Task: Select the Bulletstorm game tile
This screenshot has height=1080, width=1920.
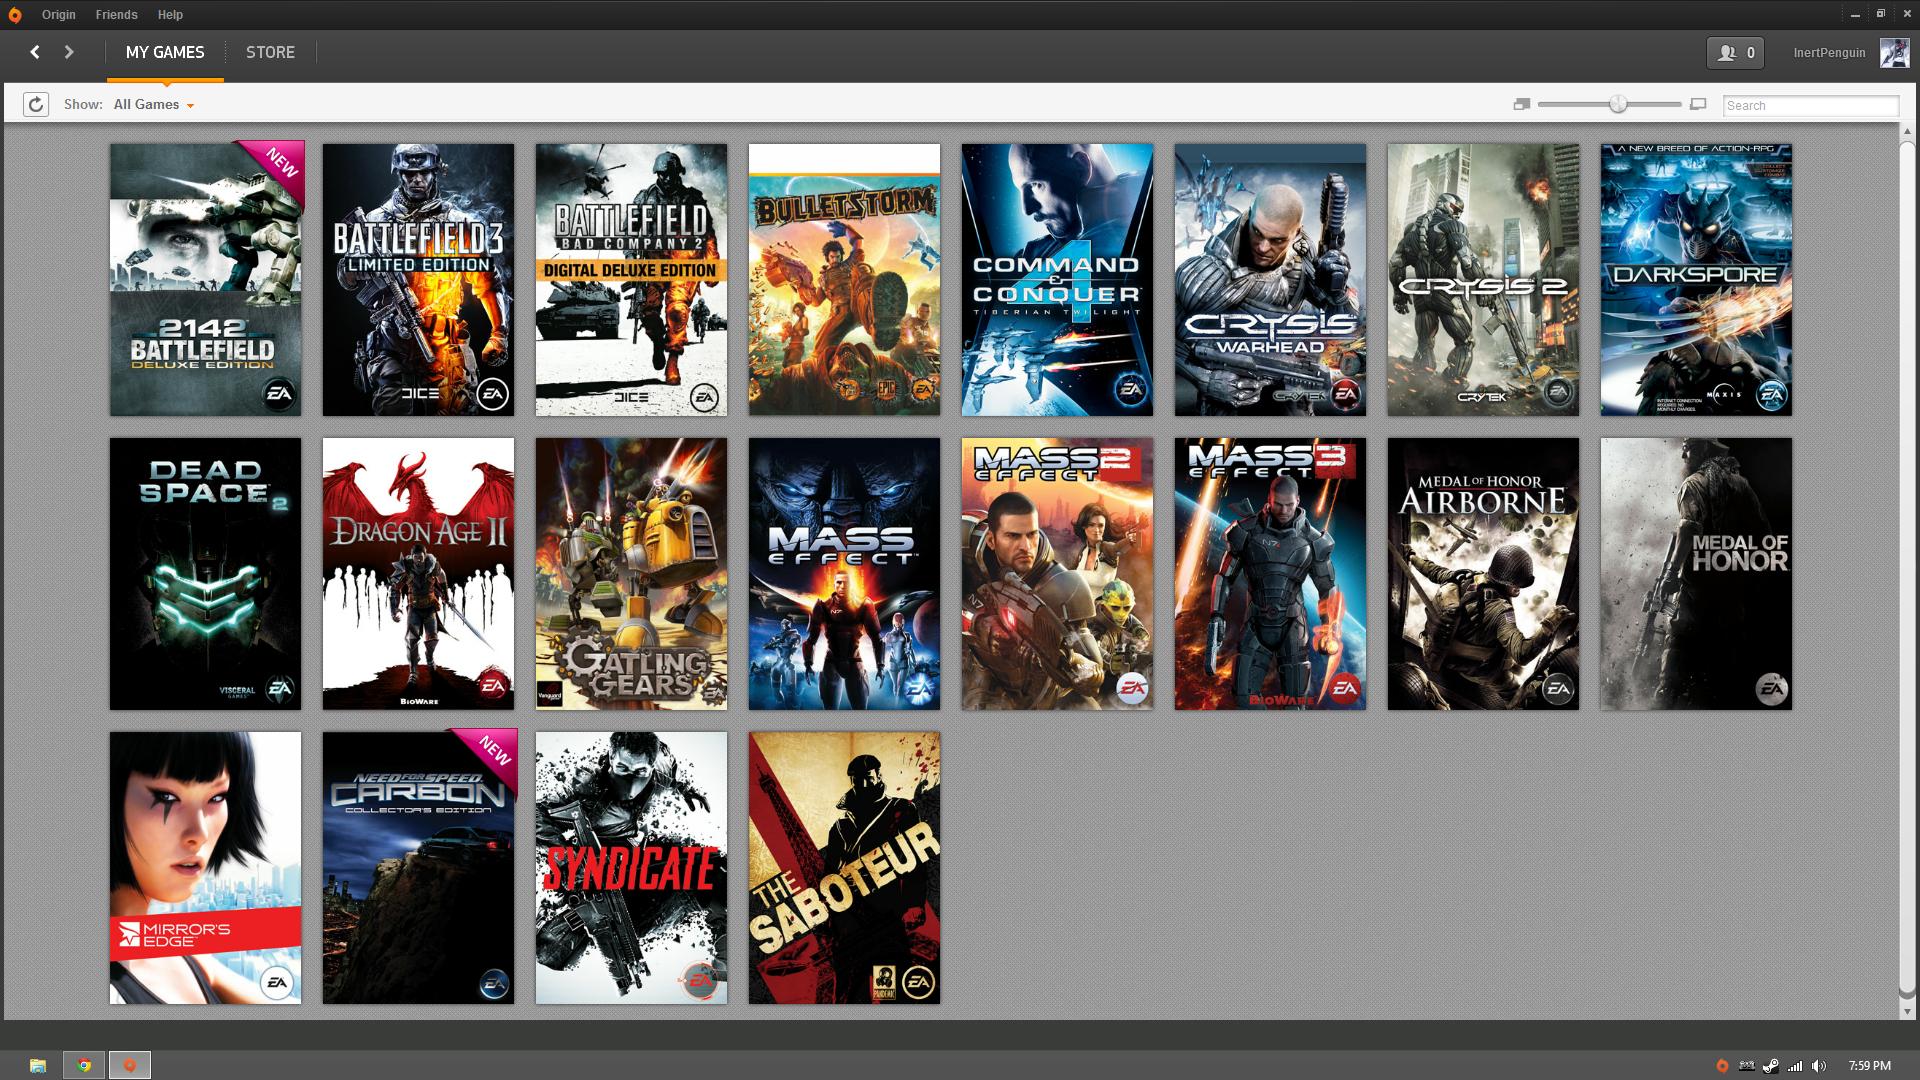Action: pos(844,279)
